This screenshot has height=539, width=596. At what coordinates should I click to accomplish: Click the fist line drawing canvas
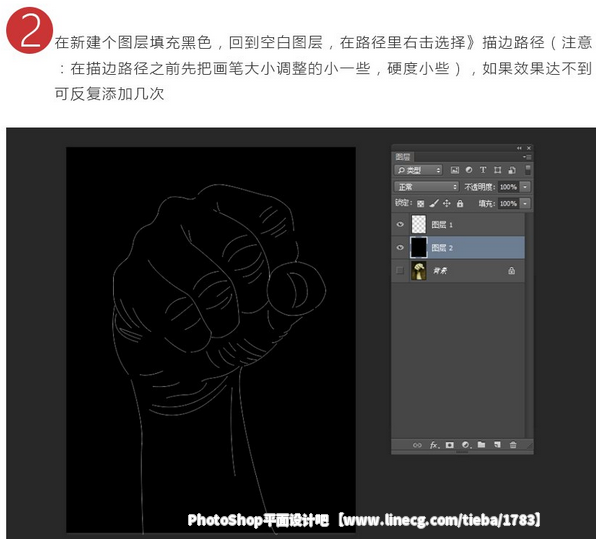pyautogui.click(x=211, y=339)
